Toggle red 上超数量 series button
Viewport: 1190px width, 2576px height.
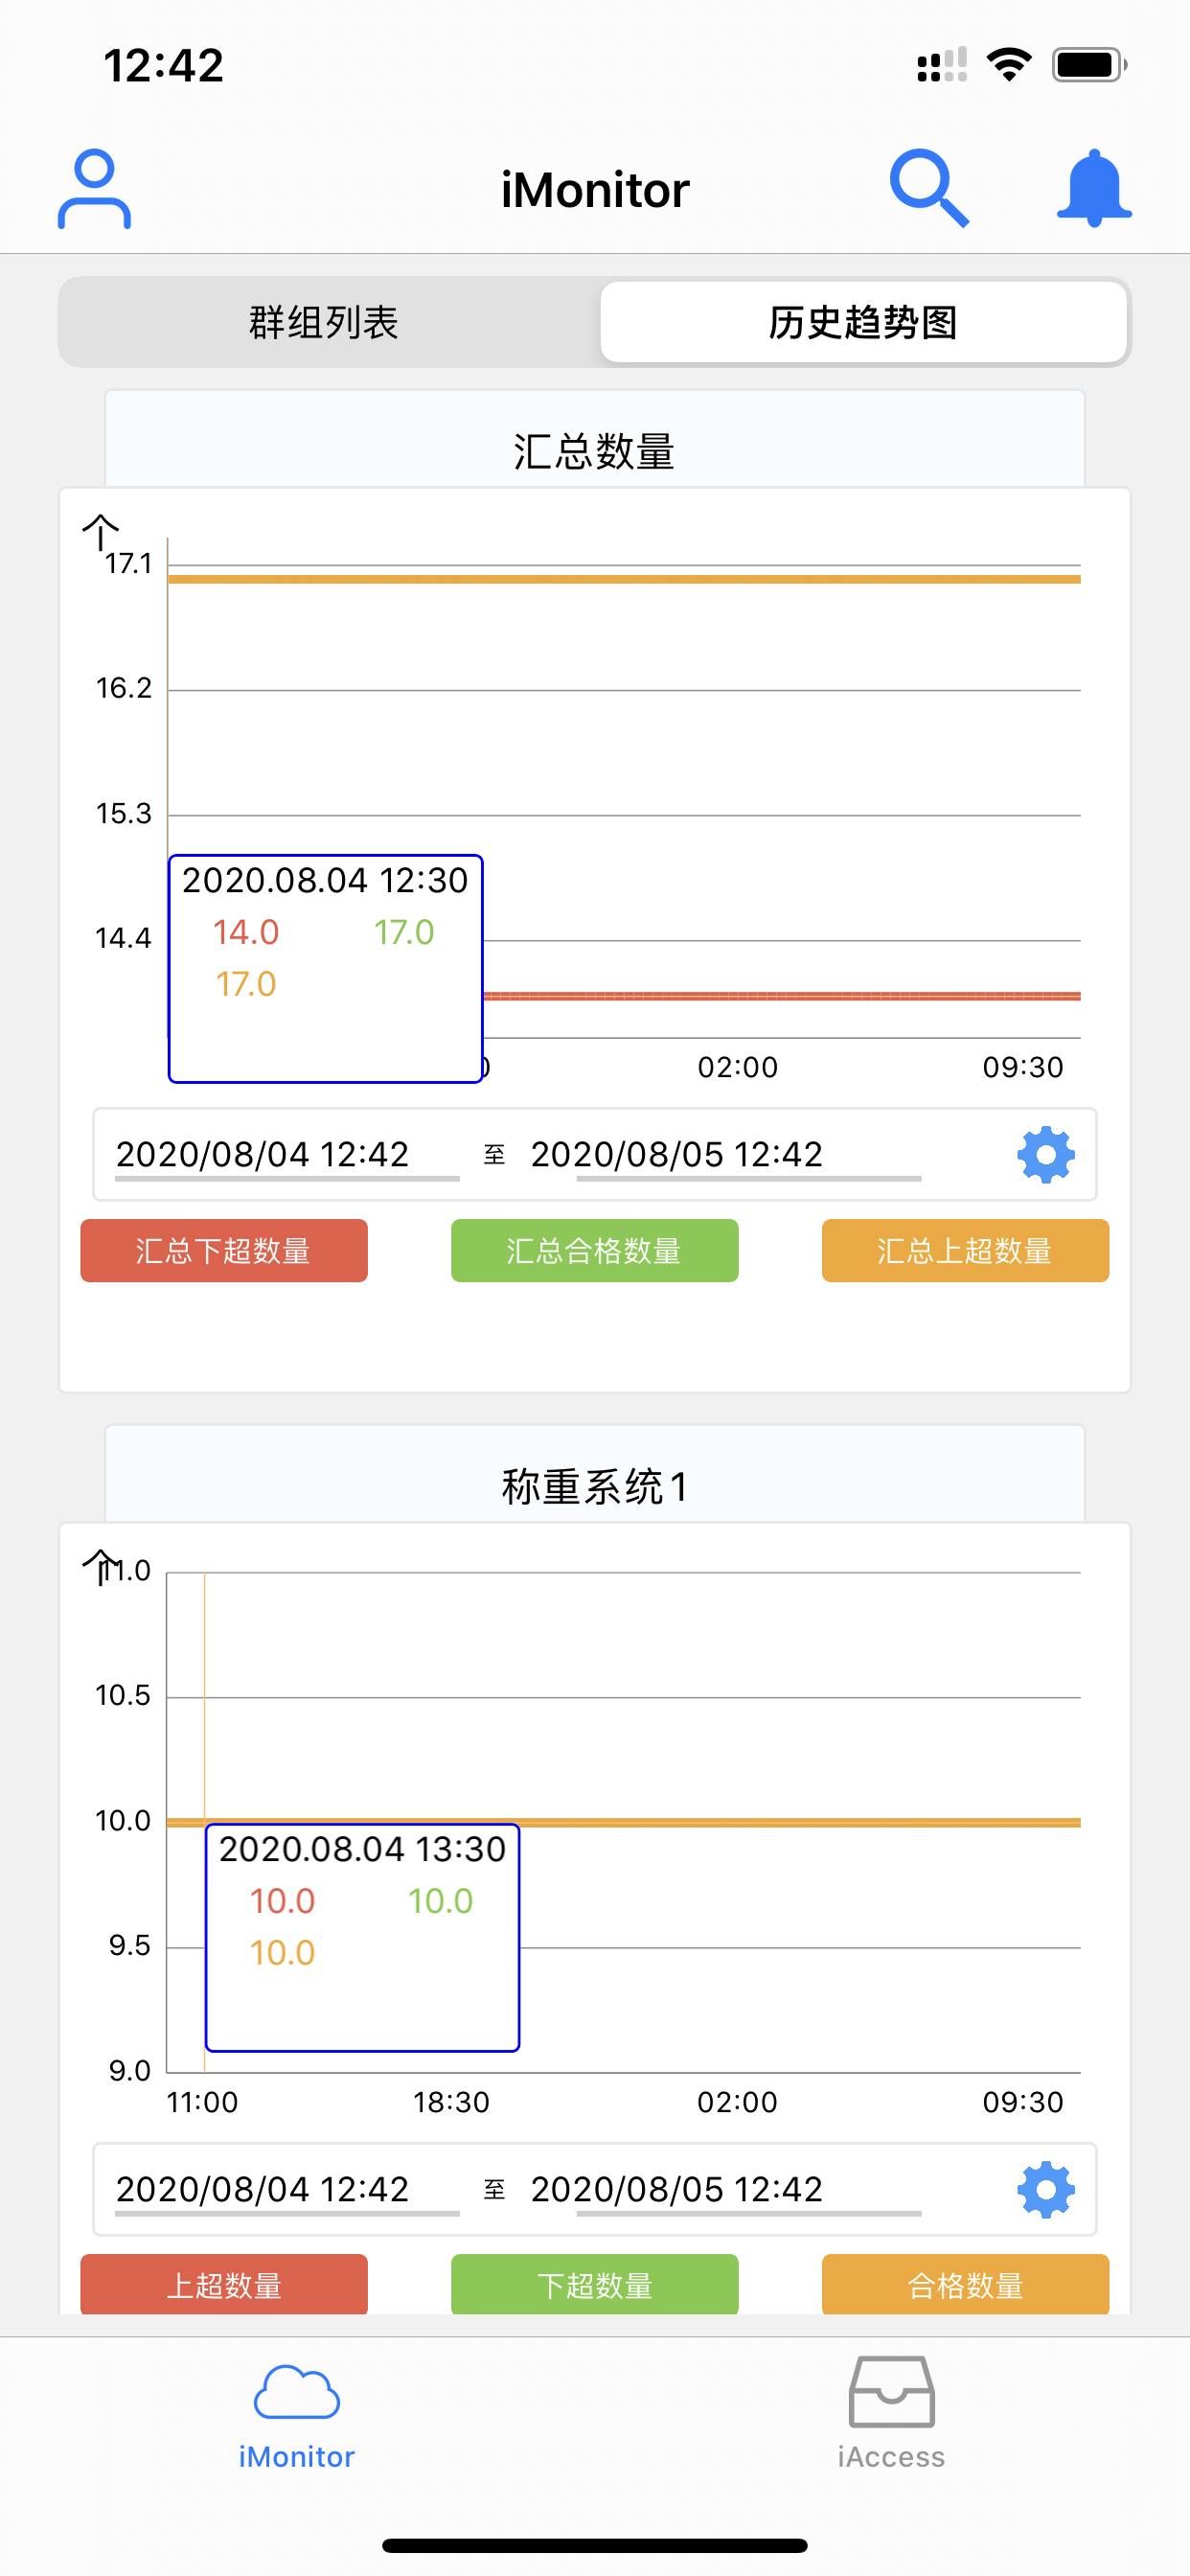[x=224, y=2285]
